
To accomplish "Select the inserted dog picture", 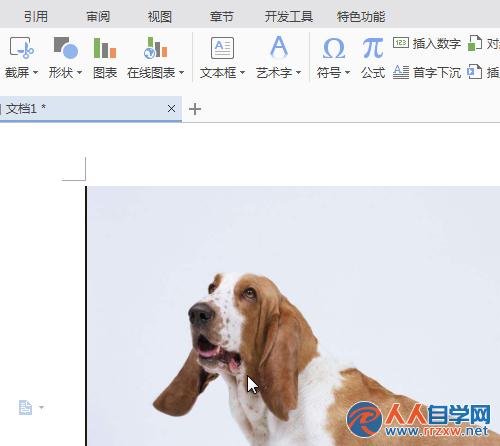I will click(293, 316).
